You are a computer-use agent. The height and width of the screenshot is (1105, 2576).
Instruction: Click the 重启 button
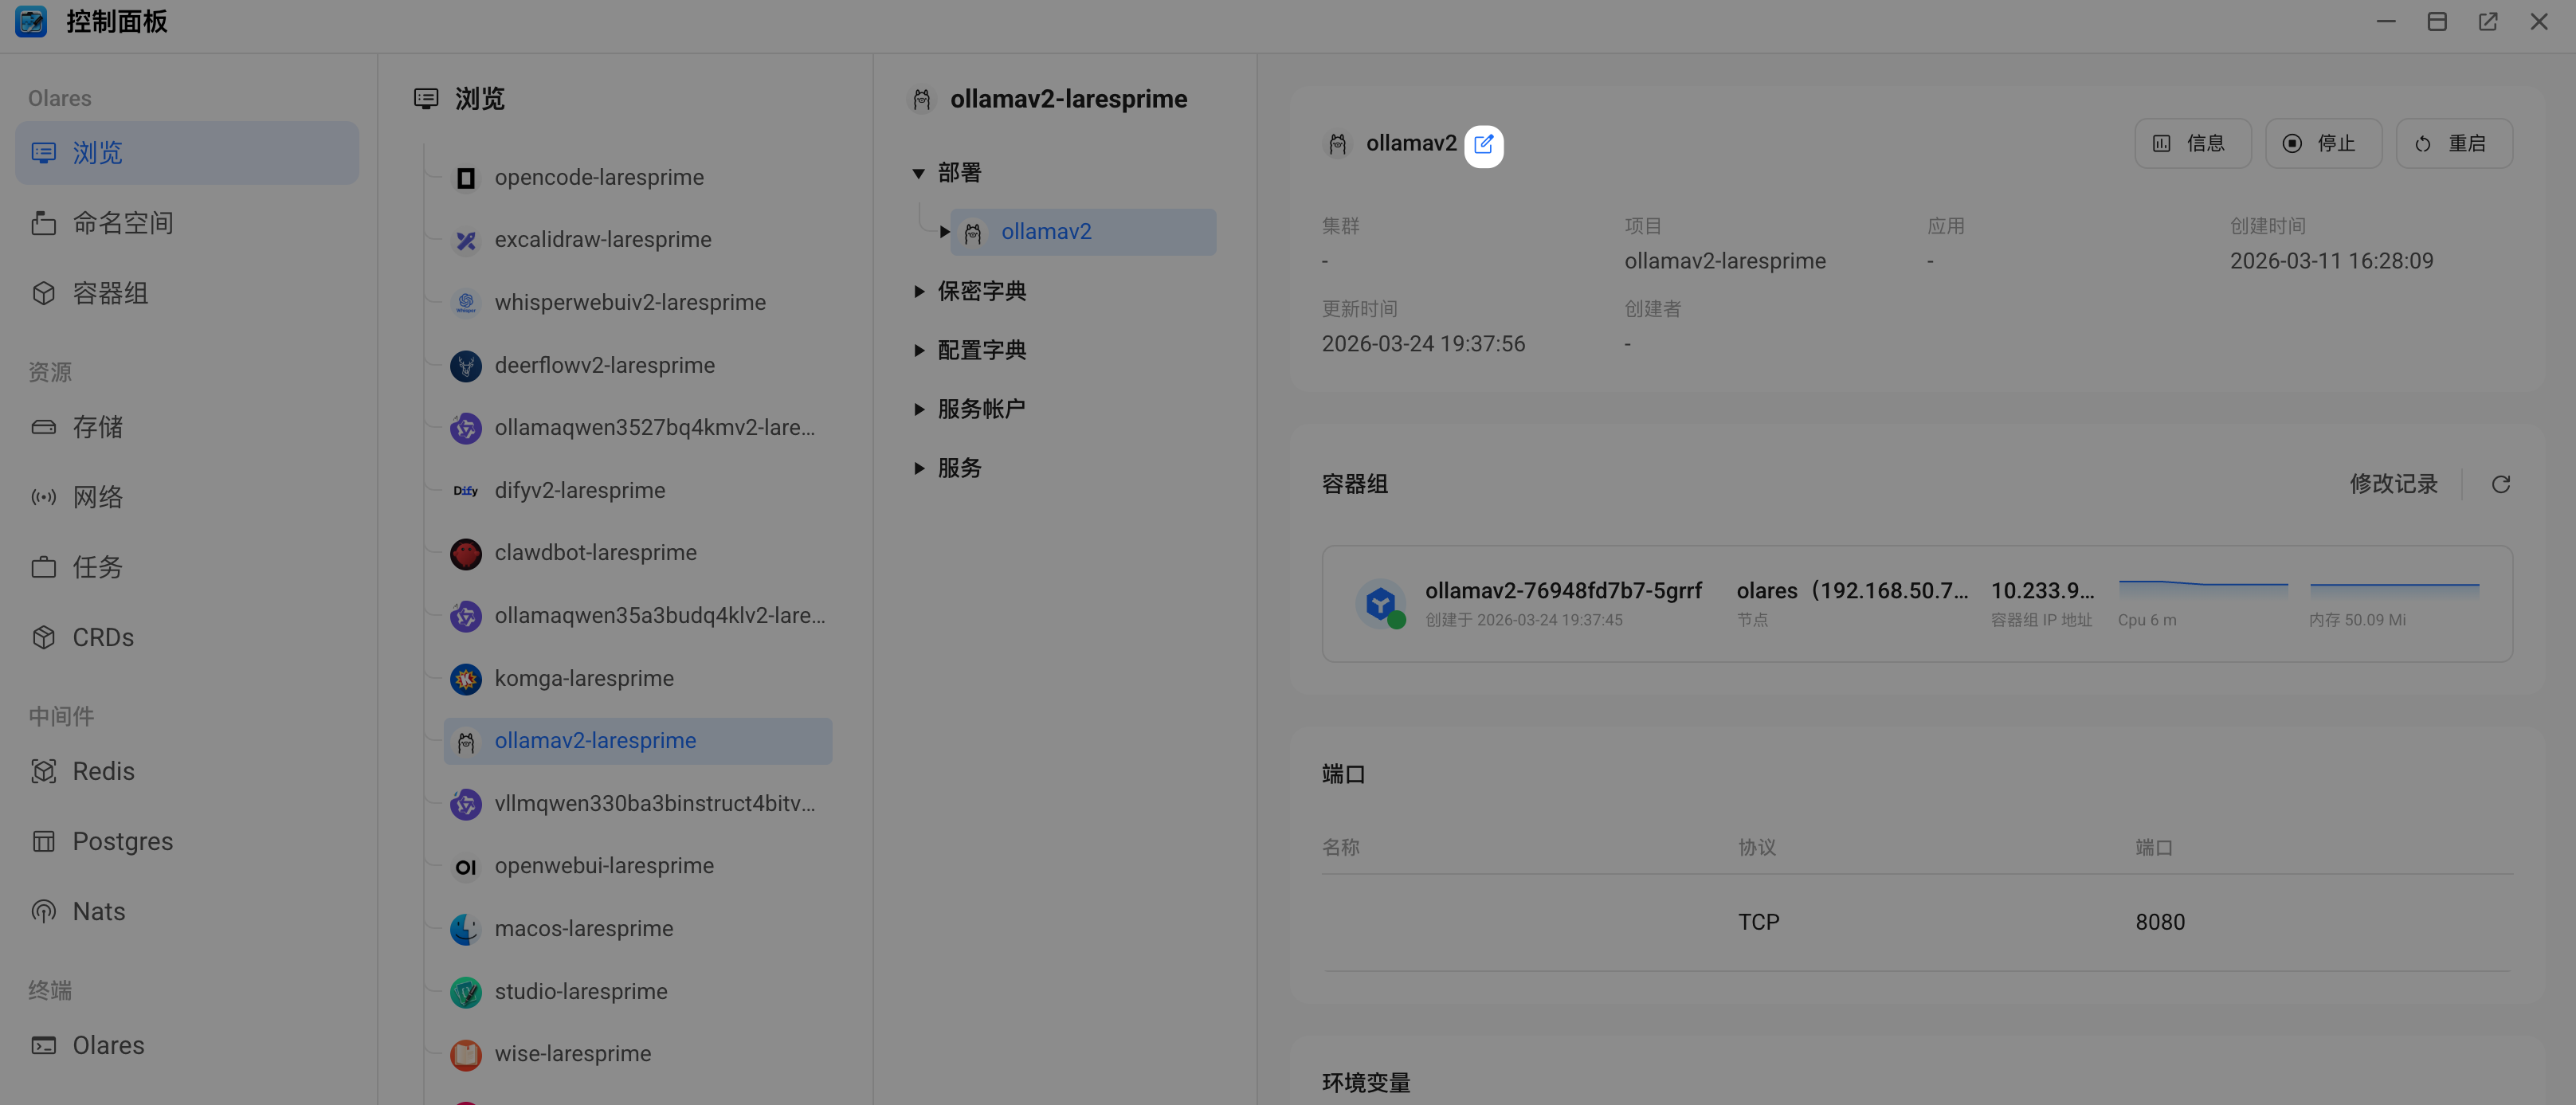click(x=2453, y=144)
